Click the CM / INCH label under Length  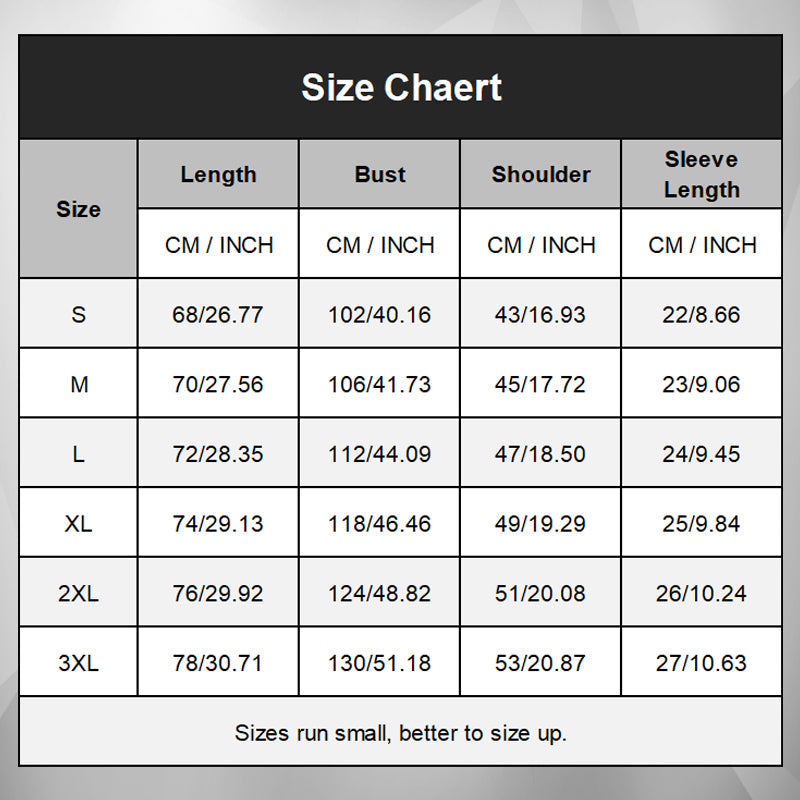pyautogui.click(x=218, y=245)
